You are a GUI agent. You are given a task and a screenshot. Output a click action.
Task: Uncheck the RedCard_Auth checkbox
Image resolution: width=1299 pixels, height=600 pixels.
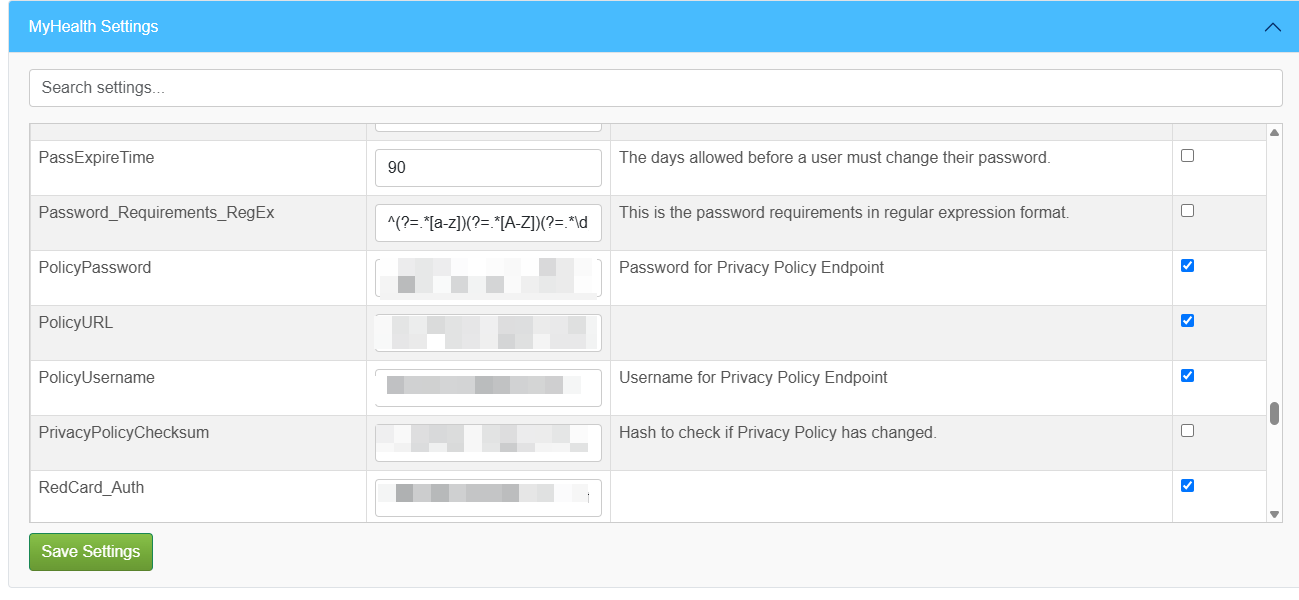pyautogui.click(x=1187, y=486)
